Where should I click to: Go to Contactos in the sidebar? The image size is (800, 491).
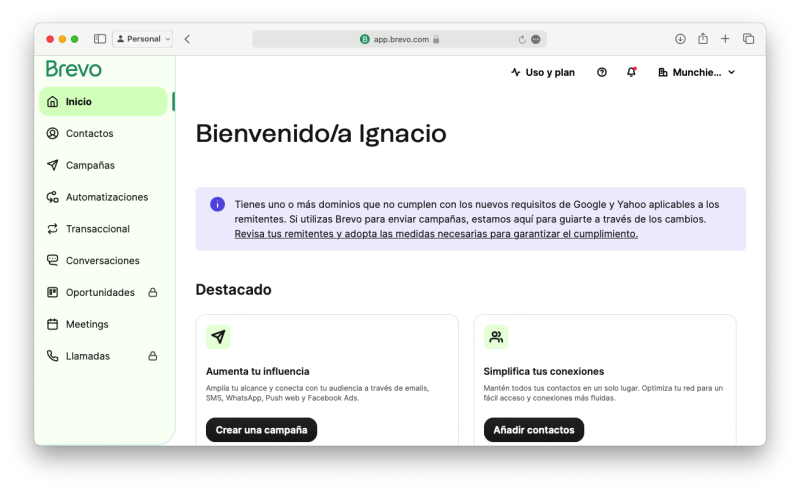click(x=103, y=133)
